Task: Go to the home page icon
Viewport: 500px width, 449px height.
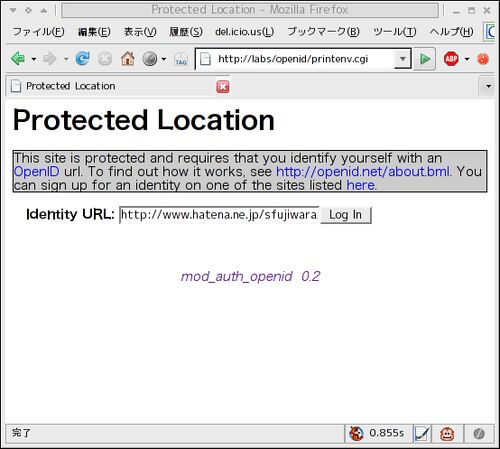Action: click(128, 59)
